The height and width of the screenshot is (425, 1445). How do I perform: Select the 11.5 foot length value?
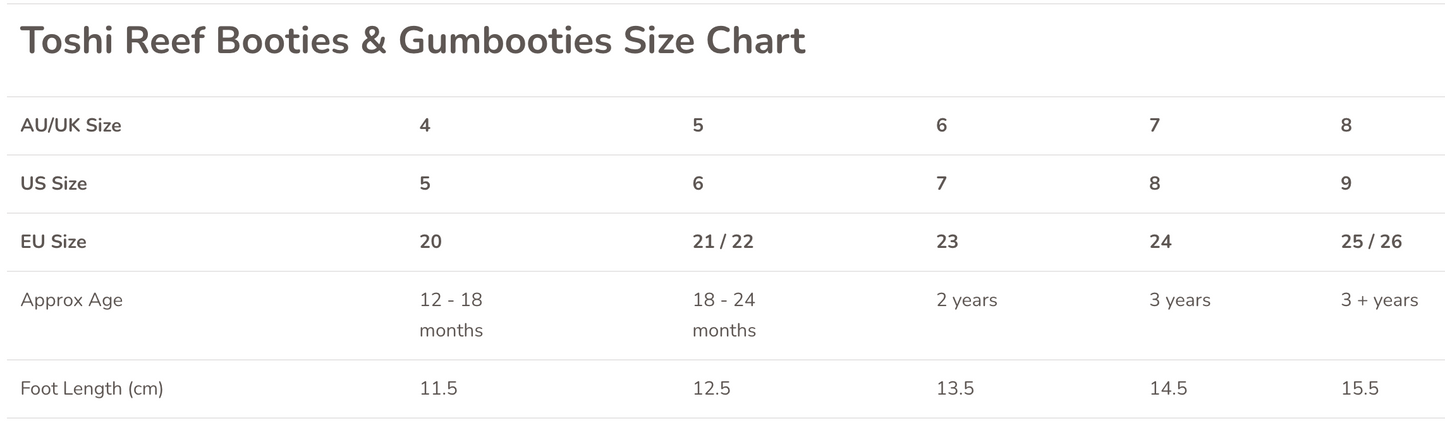pyautogui.click(x=439, y=389)
